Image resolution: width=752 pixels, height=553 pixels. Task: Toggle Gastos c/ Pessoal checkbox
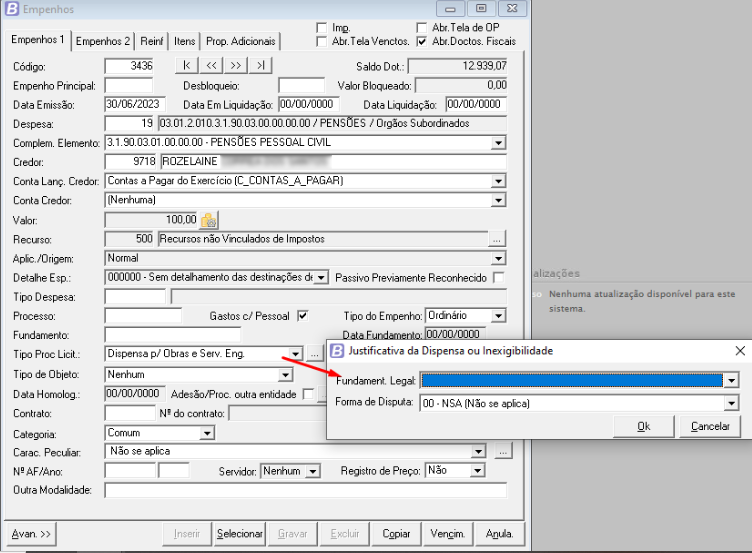(x=303, y=316)
